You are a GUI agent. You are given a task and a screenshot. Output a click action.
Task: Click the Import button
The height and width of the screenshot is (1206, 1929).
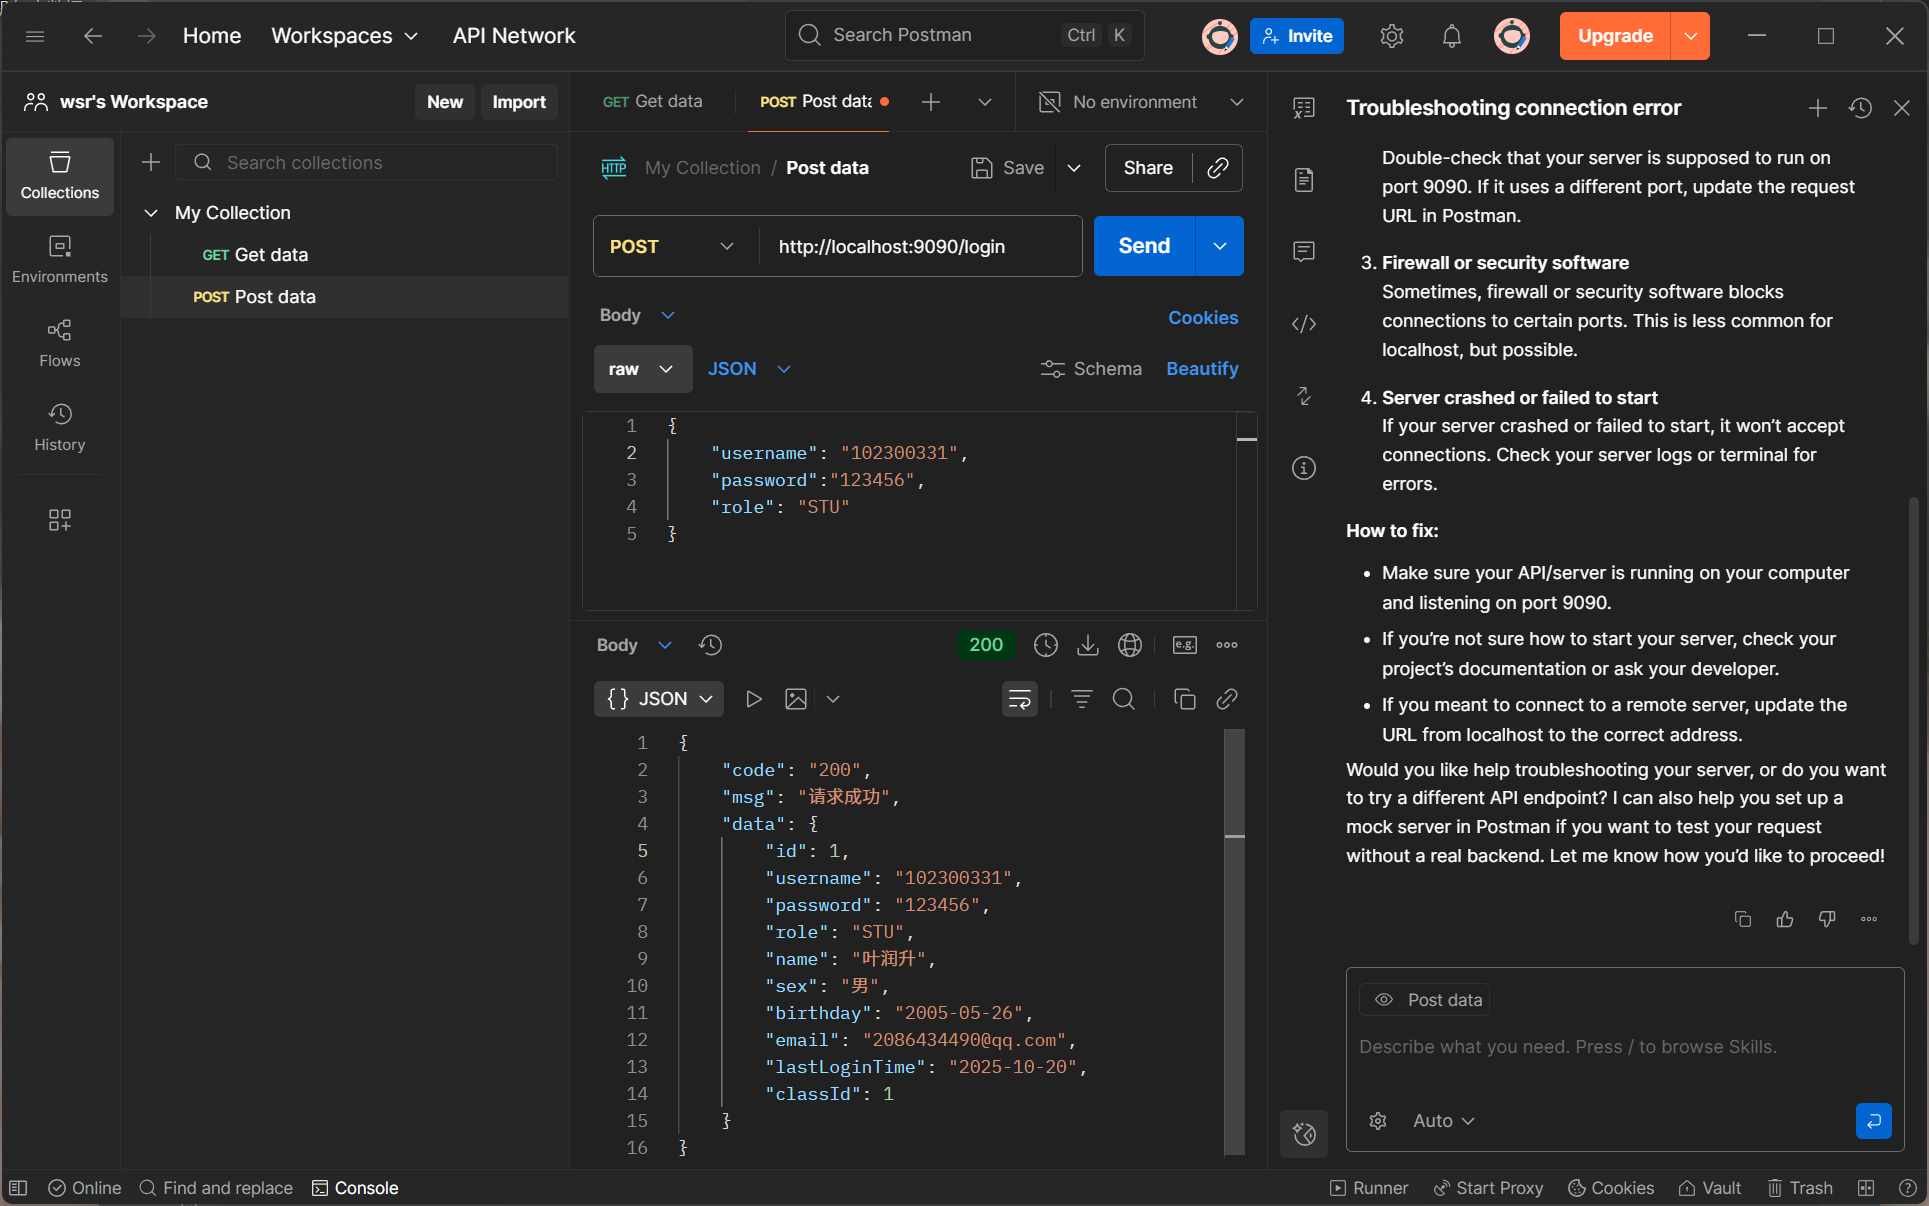coord(519,102)
